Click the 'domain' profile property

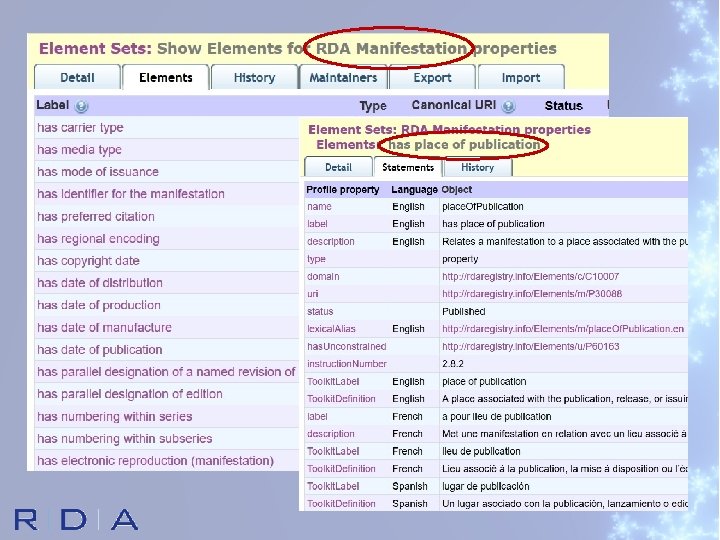coord(323,276)
